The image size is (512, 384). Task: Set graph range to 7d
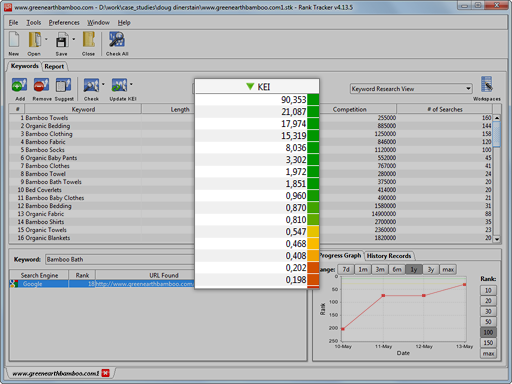346,269
